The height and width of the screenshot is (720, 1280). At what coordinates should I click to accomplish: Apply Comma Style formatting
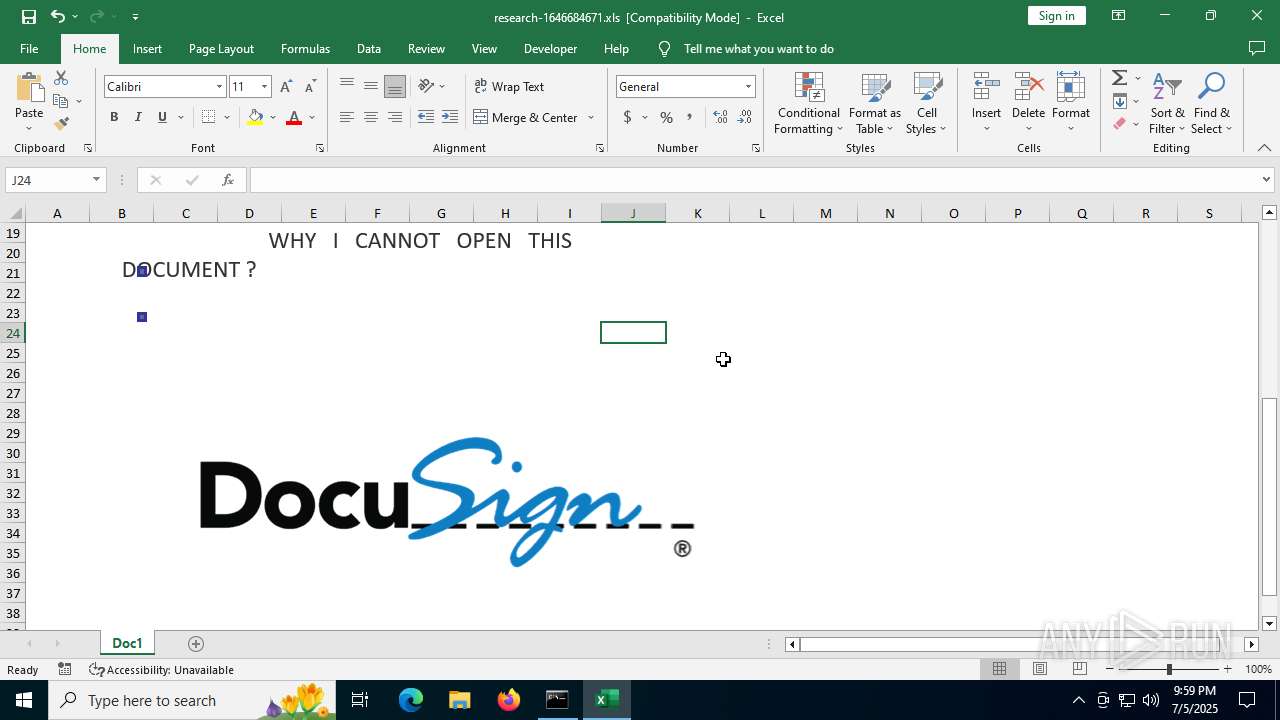point(691,117)
